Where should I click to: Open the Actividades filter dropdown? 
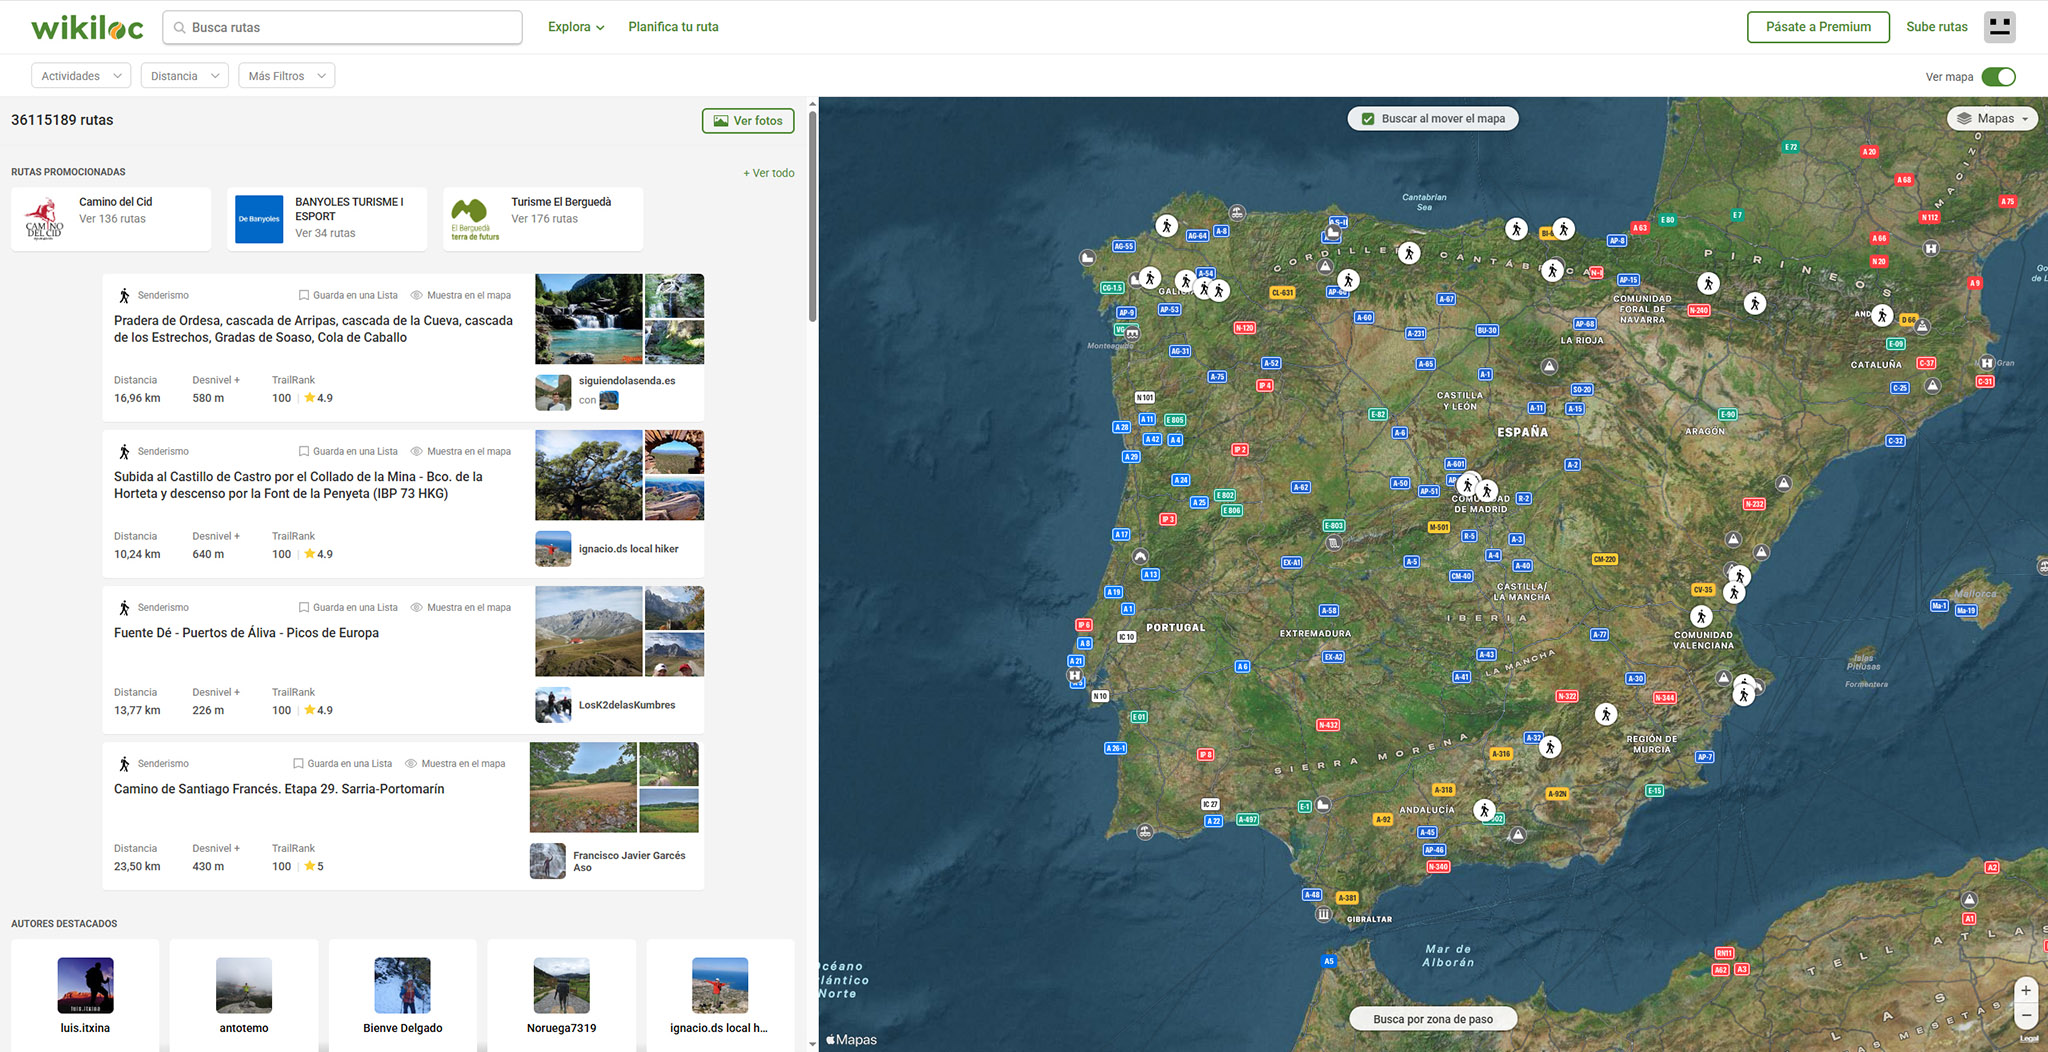[81, 76]
